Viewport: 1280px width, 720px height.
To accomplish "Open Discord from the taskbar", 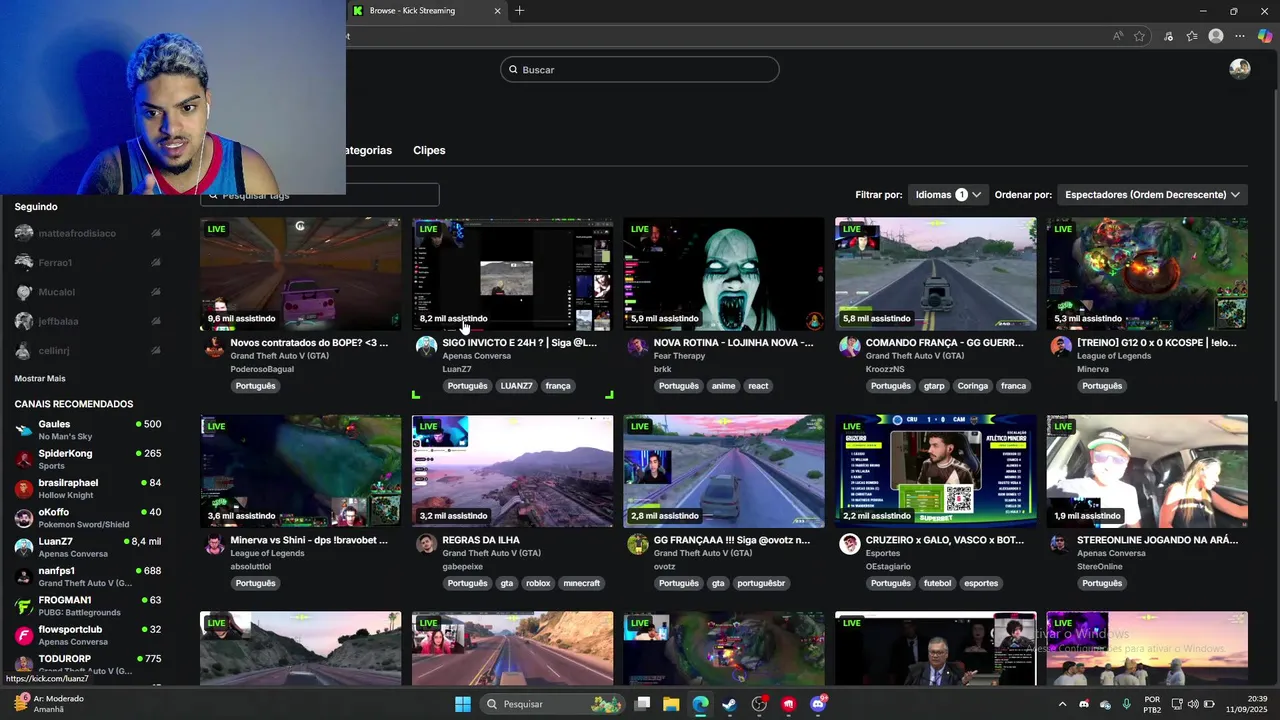I will (x=818, y=704).
